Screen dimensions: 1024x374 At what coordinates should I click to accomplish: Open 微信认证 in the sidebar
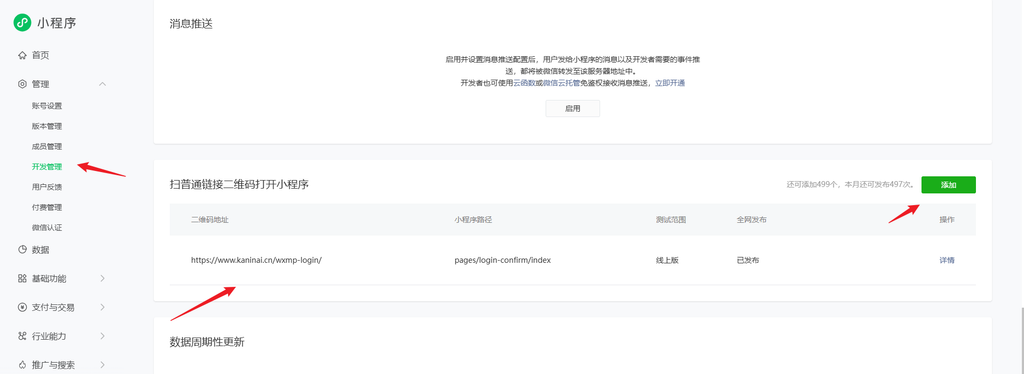pos(47,228)
